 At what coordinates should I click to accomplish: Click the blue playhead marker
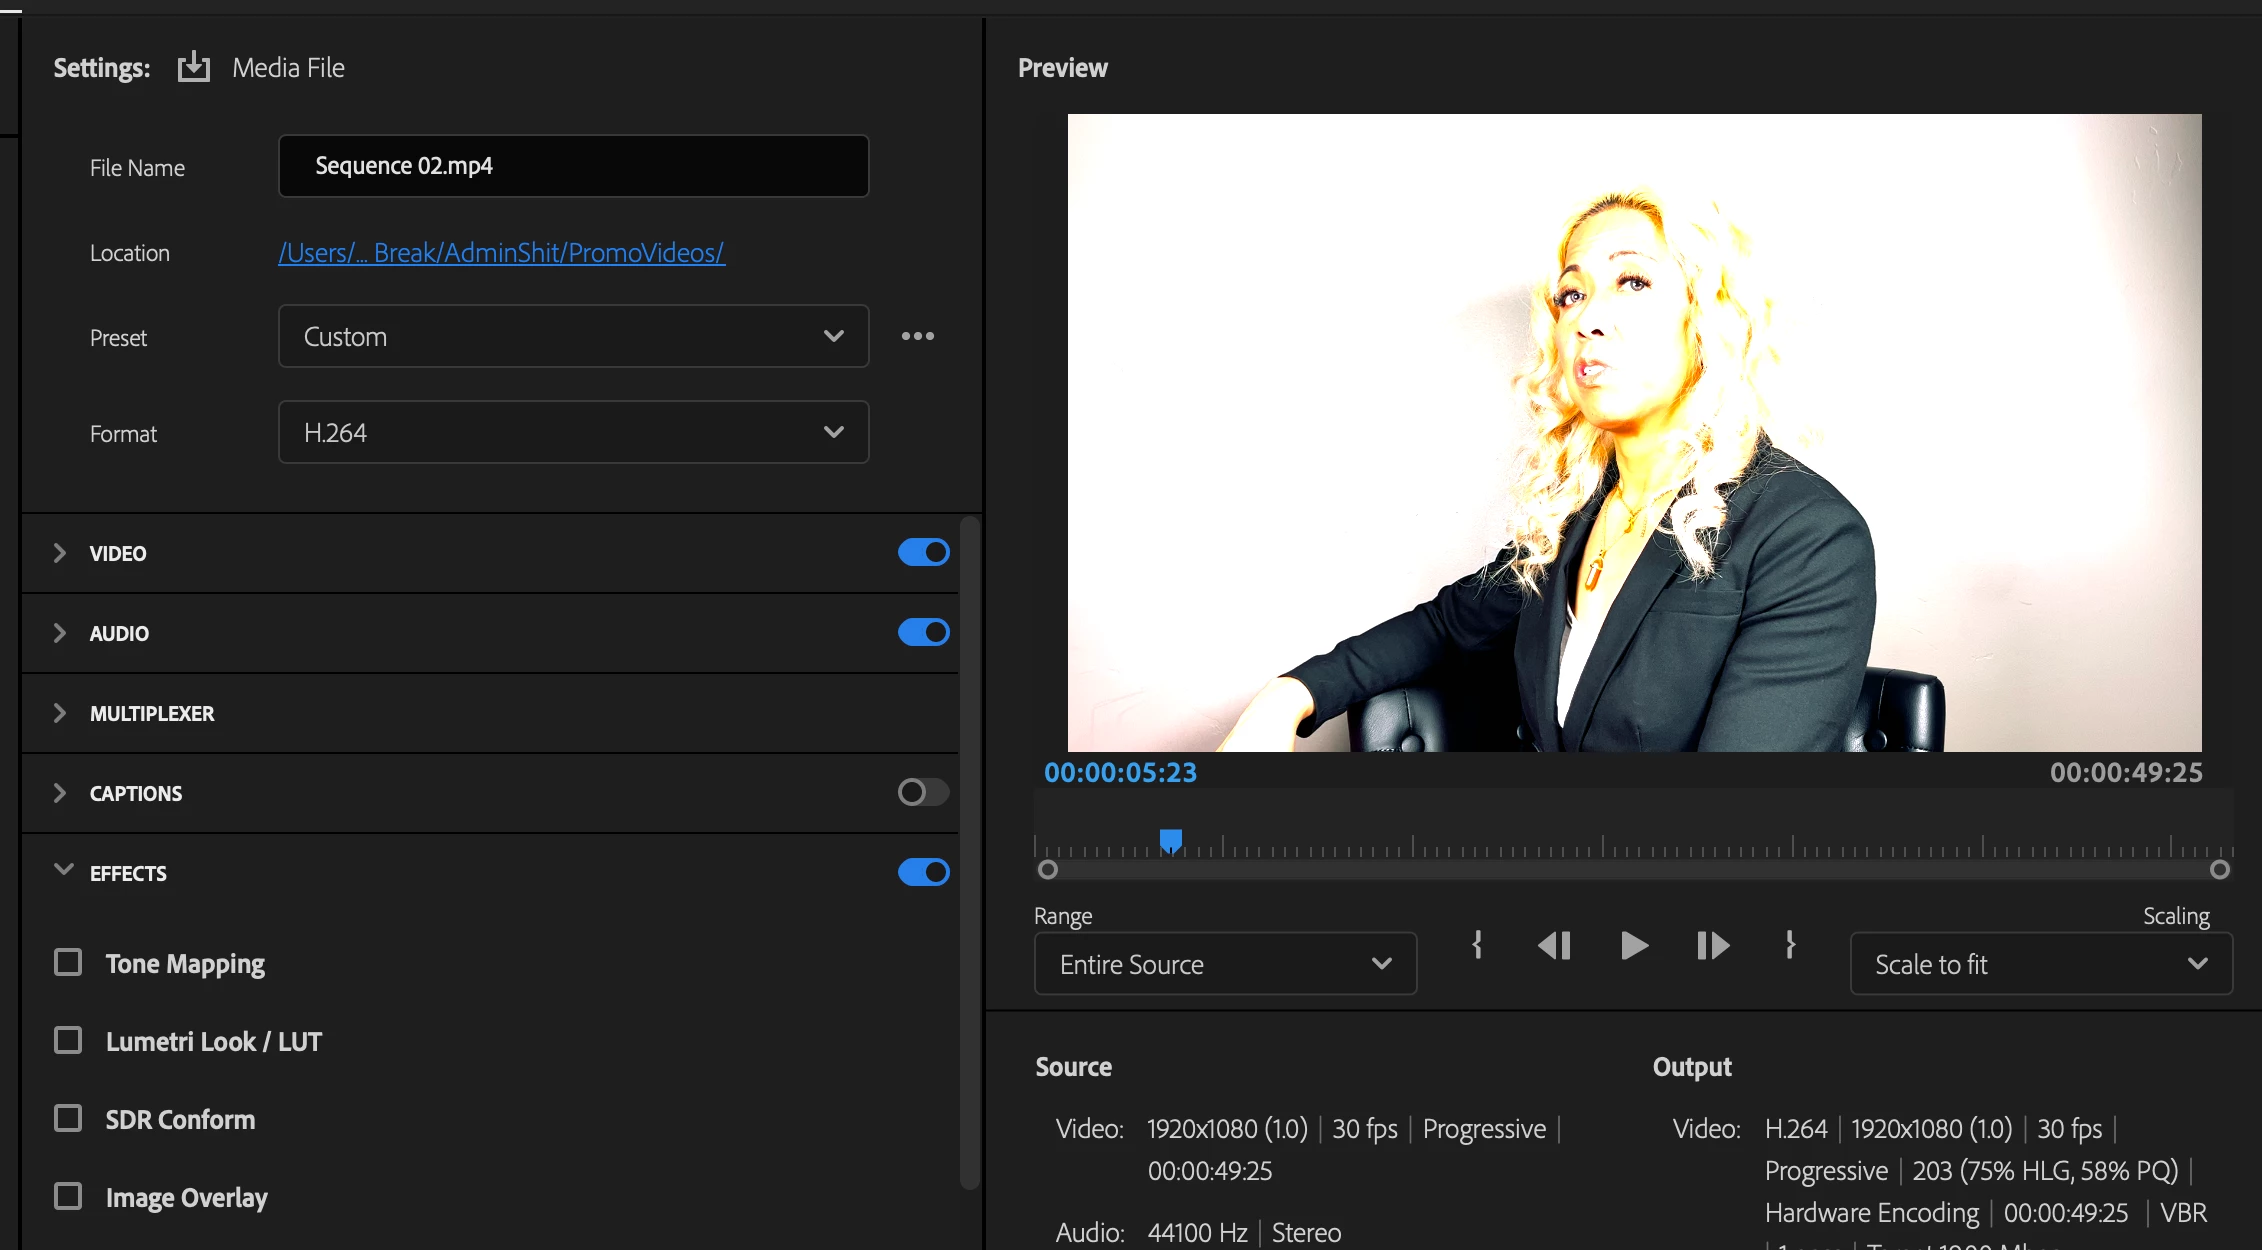1170,841
